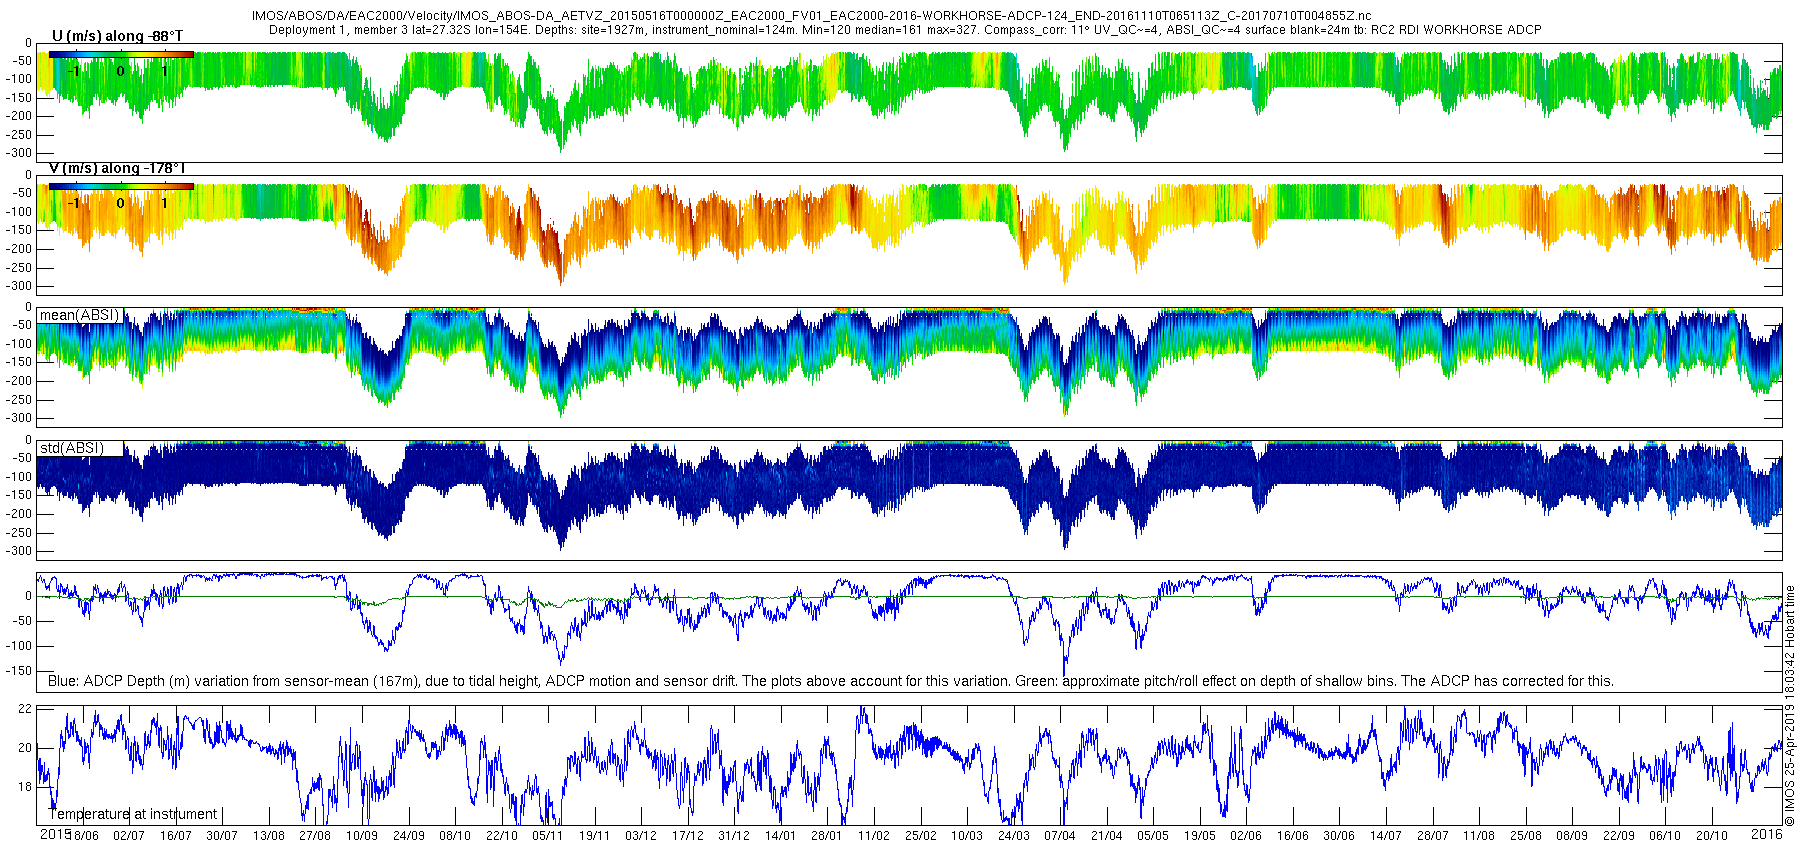The image size is (1800, 850).
Task: Click the 'Blue: ADCP Depth (m) variation' caption
Action: click(x=830, y=681)
